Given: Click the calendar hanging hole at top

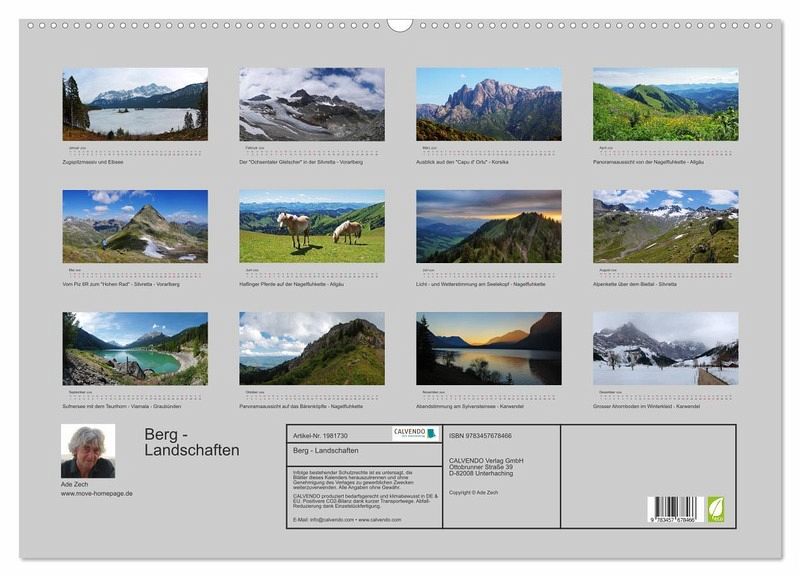Looking at the screenshot, I should [x=399, y=25].
